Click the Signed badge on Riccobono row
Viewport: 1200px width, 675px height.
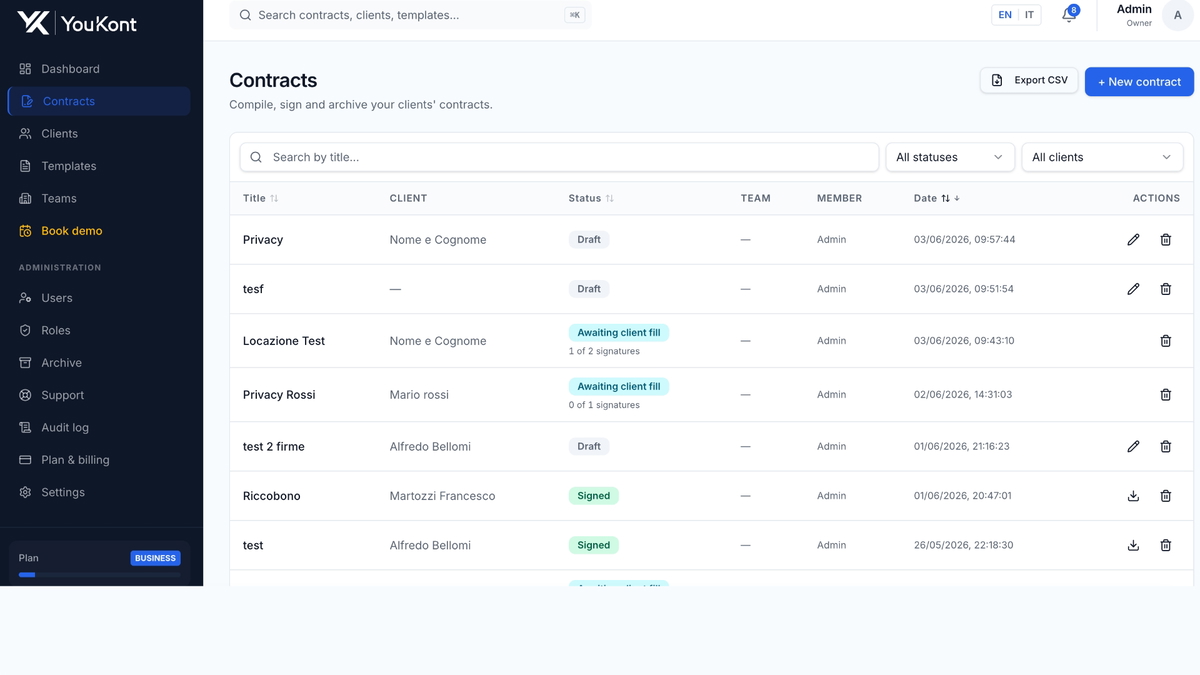tap(594, 496)
